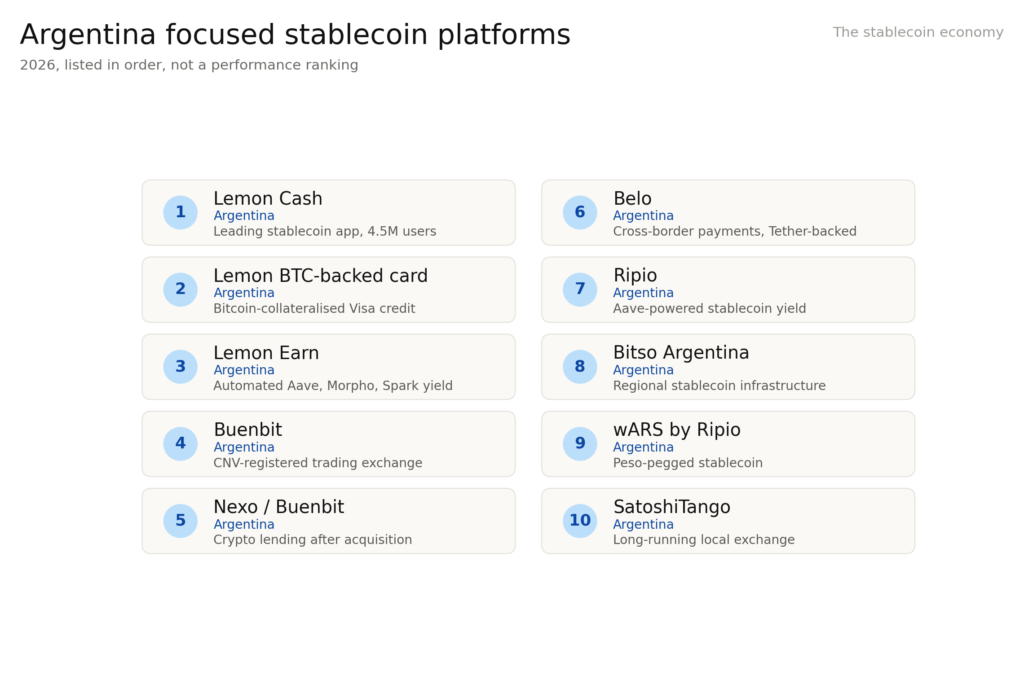Click the 'Argentina focused stablecoin platforms' title
The image size is (1024, 680).
coord(295,35)
